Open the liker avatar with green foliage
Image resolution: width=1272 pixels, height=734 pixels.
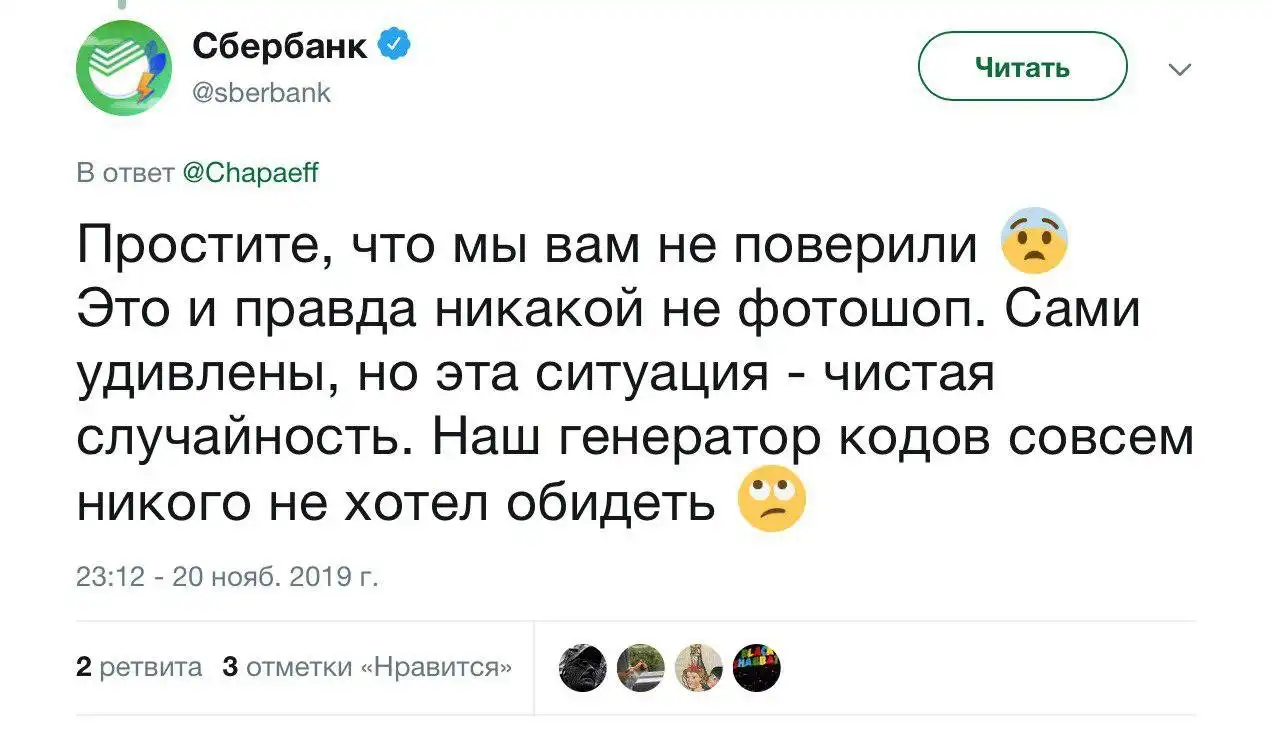pos(640,667)
